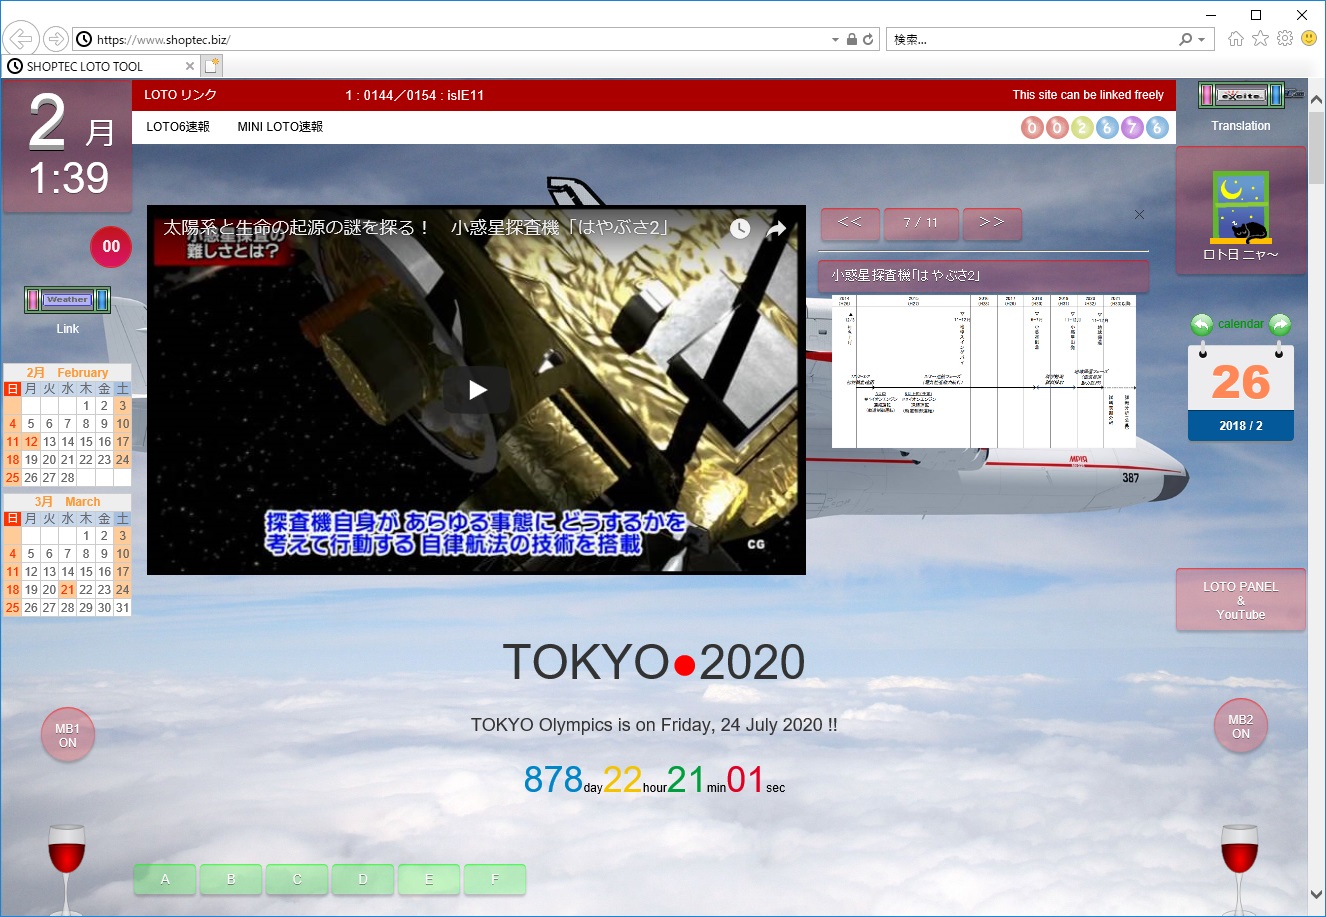Open the MINI LOTO速報 menu item
The width and height of the screenshot is (1326, 917).
(280, 127)
